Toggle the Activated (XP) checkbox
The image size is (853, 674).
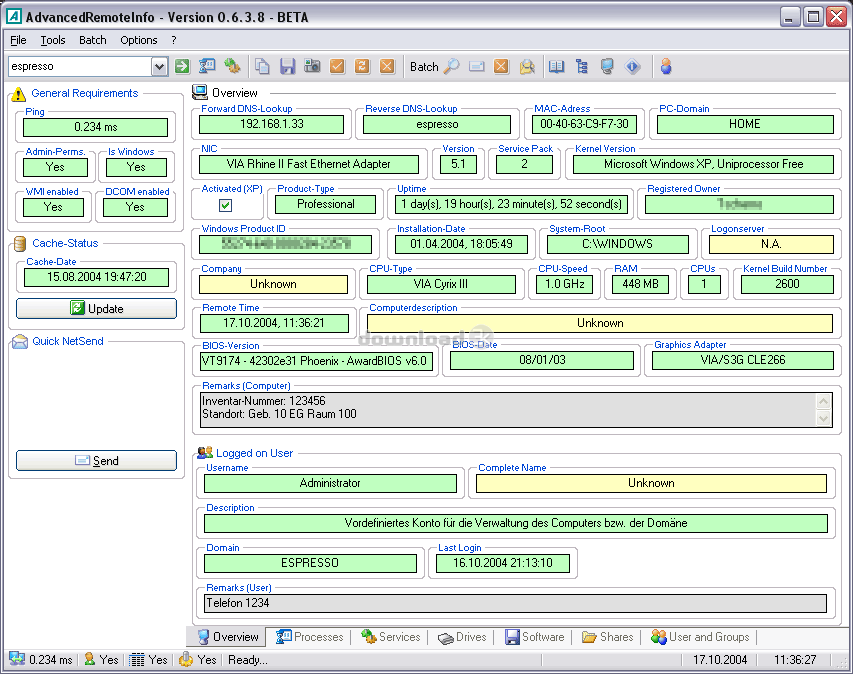click(x=225, y=205)
